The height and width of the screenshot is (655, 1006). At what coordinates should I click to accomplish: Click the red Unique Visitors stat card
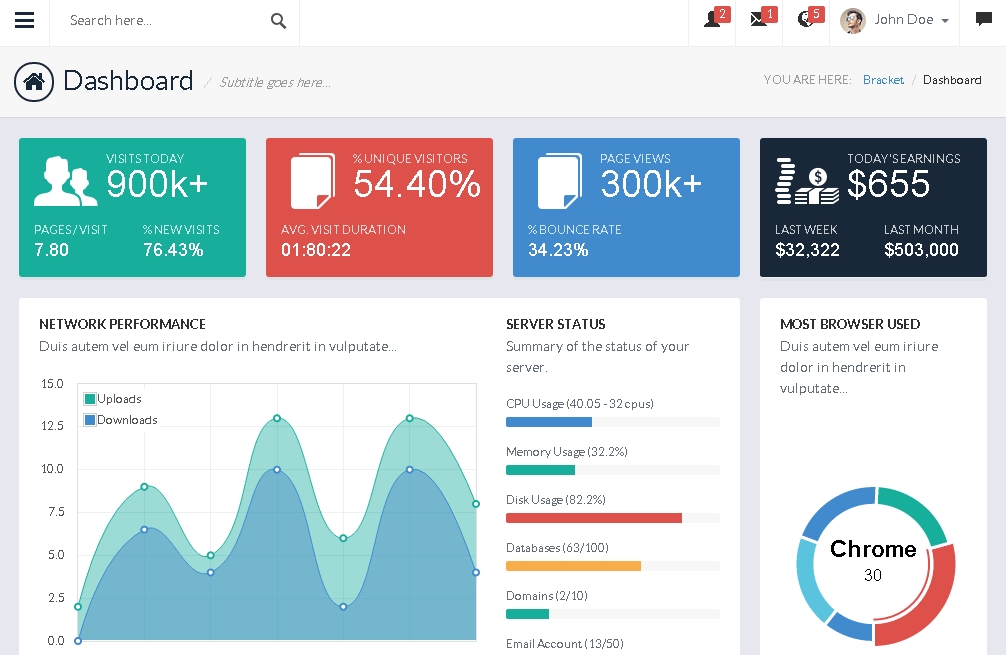coord(379,207)
